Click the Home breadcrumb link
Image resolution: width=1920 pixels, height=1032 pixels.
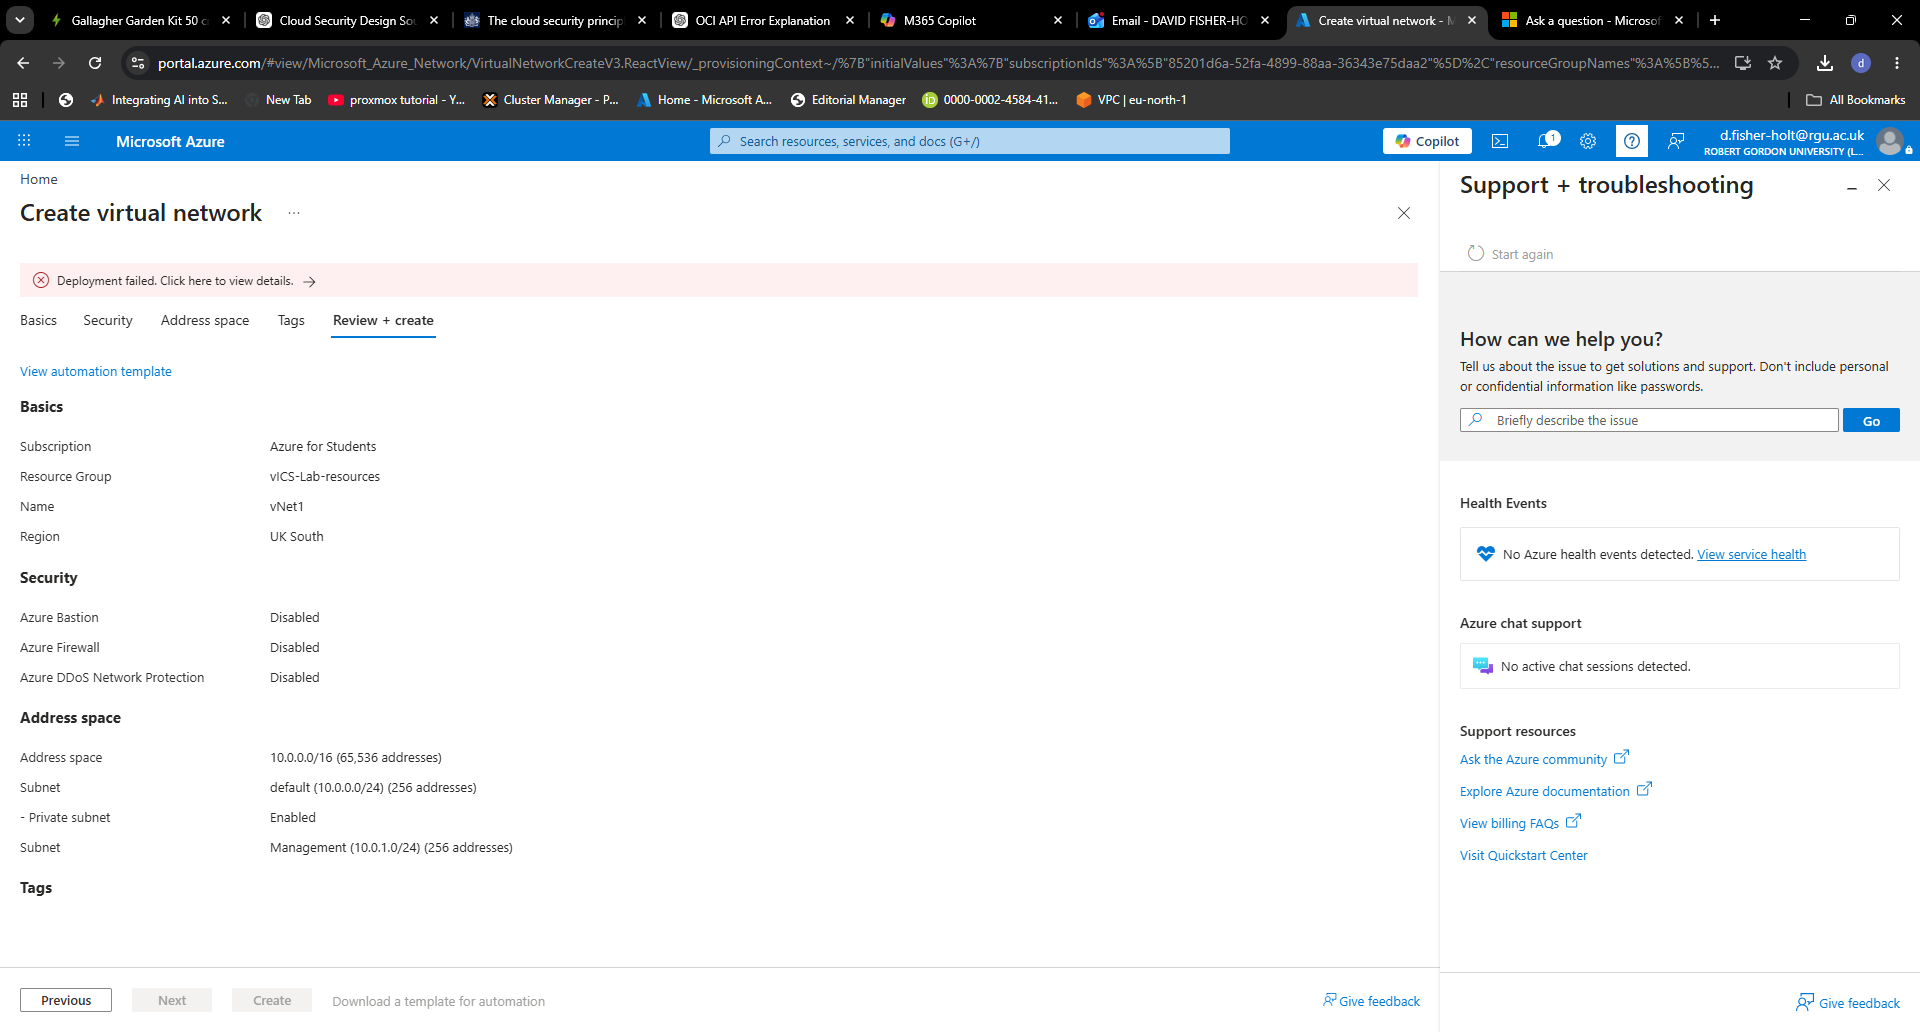(39, 179)
